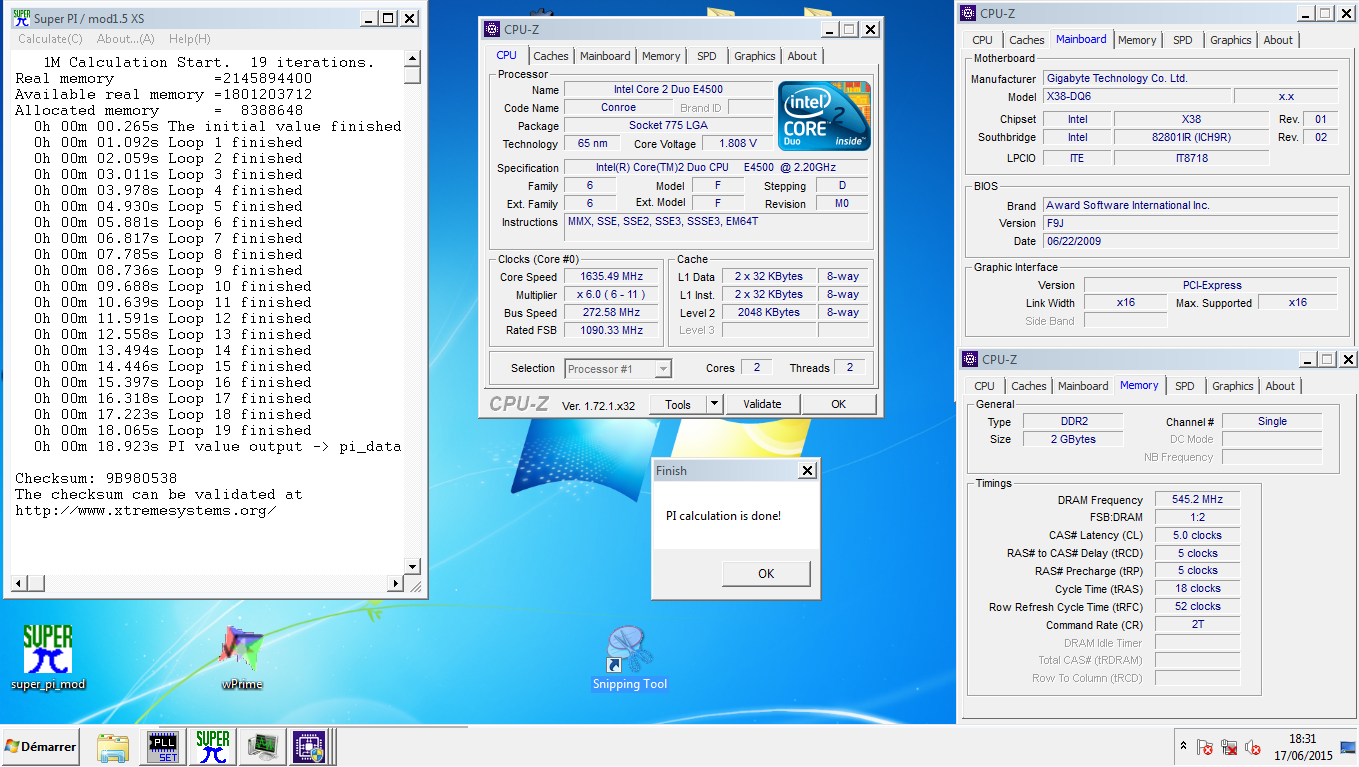Click the Intel Core 2 Duo logo
Screen dimensions: 1359x767
tap(824, 115)
